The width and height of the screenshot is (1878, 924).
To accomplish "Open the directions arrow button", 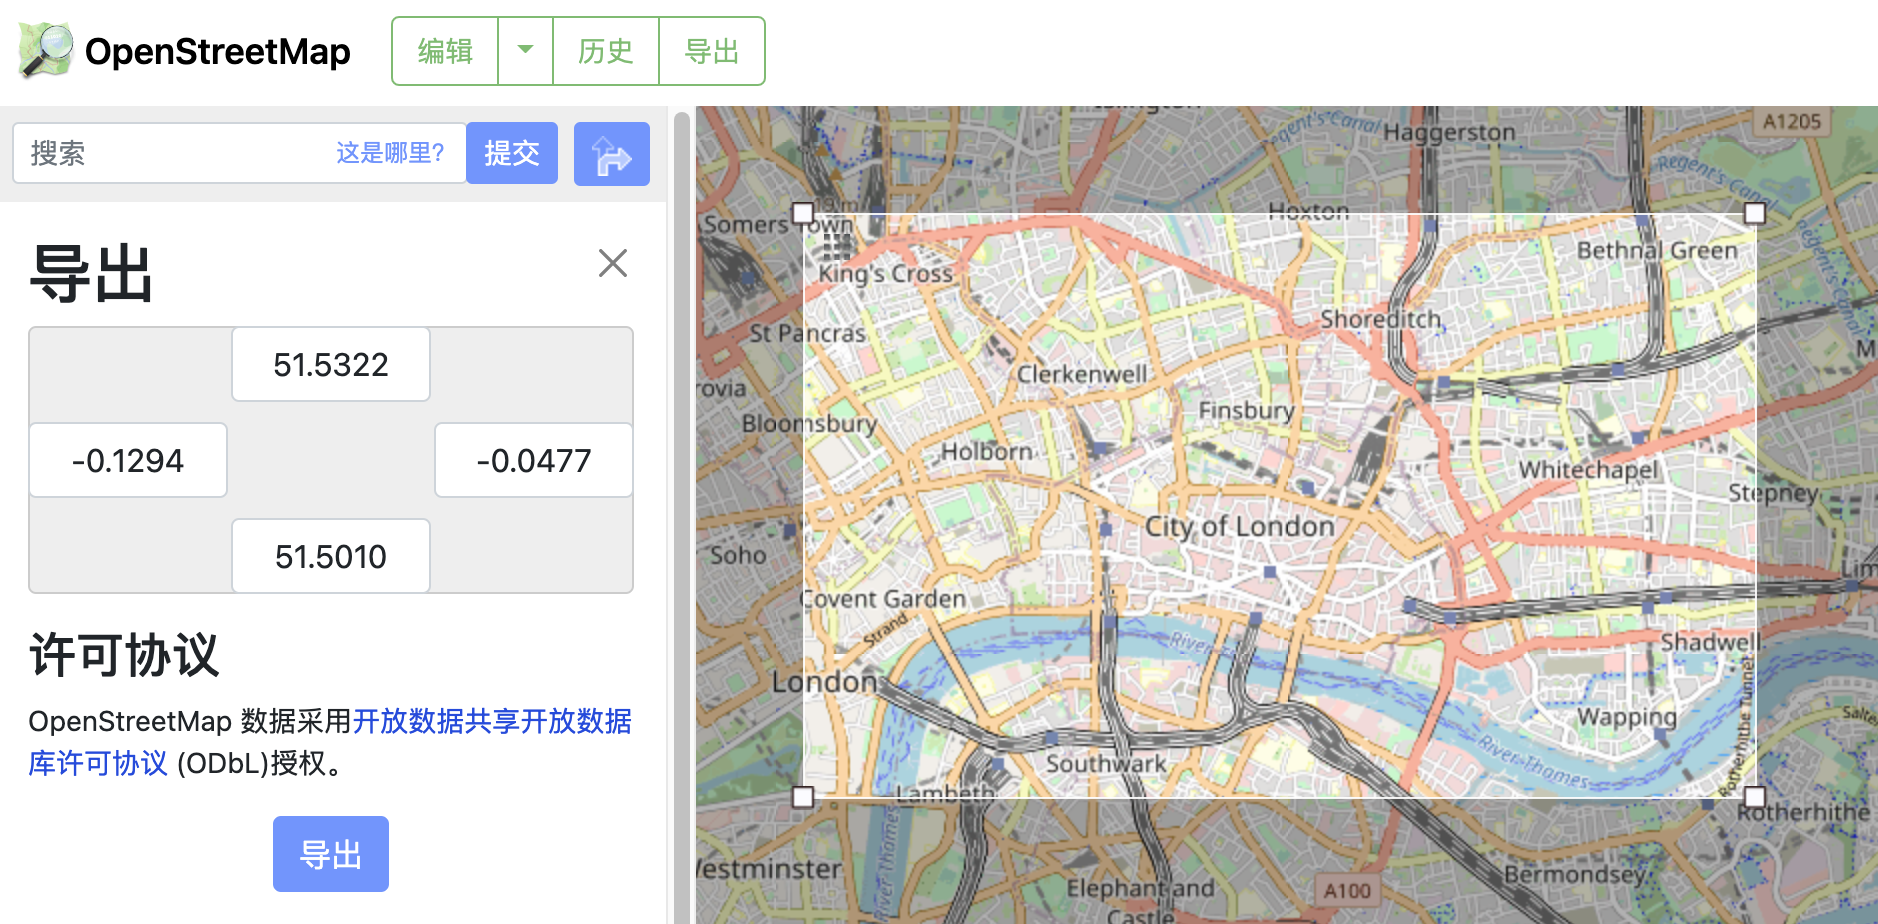I will (612, 154).
